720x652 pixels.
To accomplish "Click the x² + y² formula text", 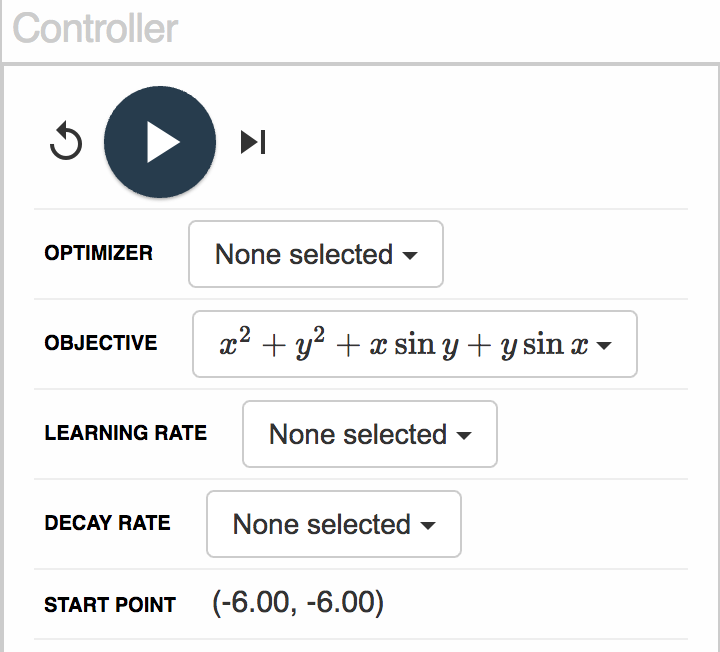I will click(x=272, y=343).
